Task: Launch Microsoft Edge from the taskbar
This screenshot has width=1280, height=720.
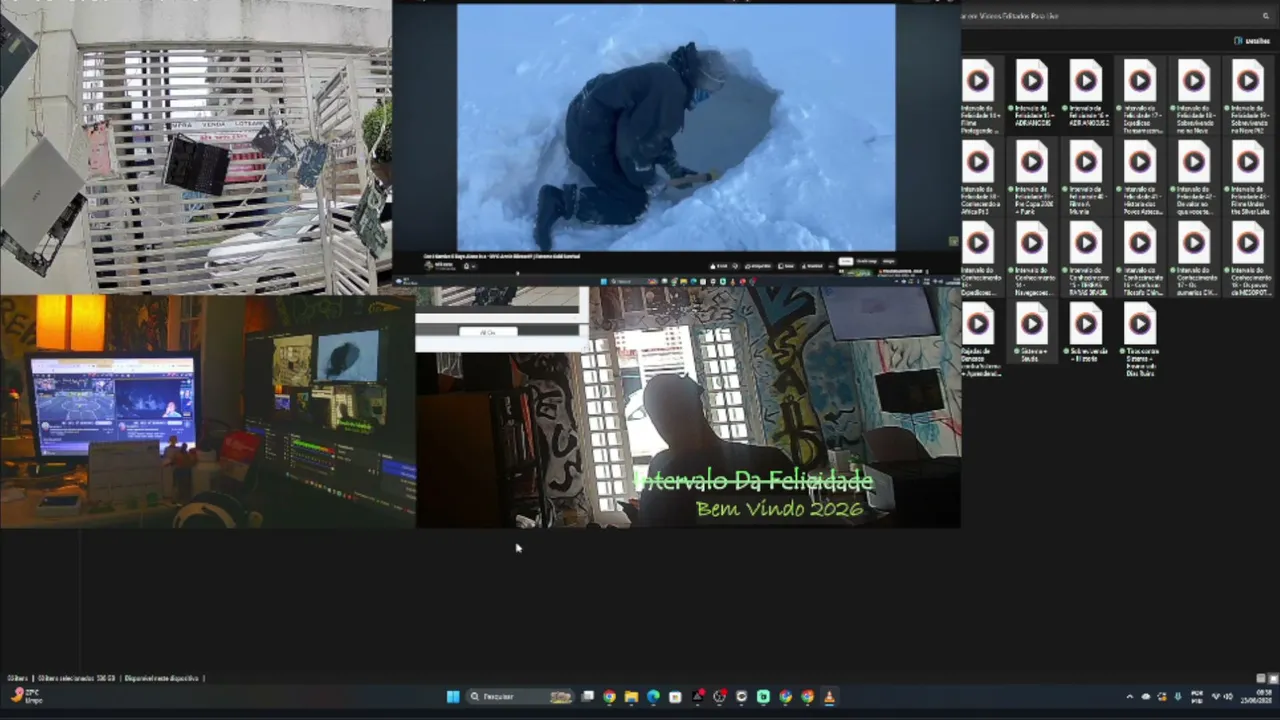Action: pyautogui.click(x=653, y=697)
